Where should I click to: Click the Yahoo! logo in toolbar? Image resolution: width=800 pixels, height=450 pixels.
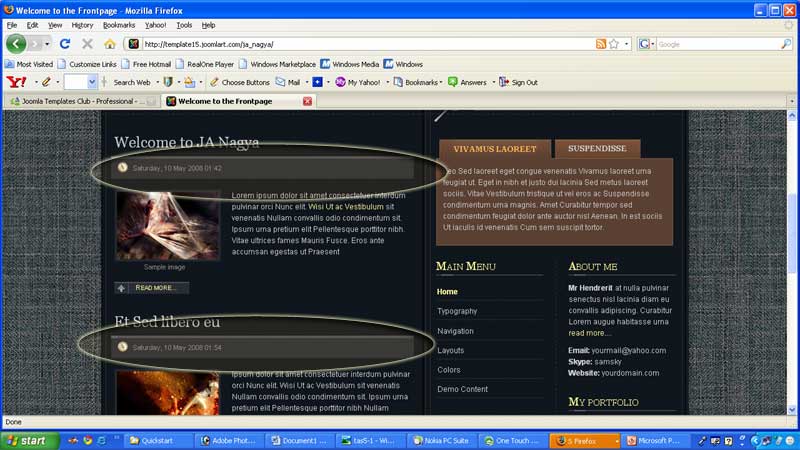point(16,82)
